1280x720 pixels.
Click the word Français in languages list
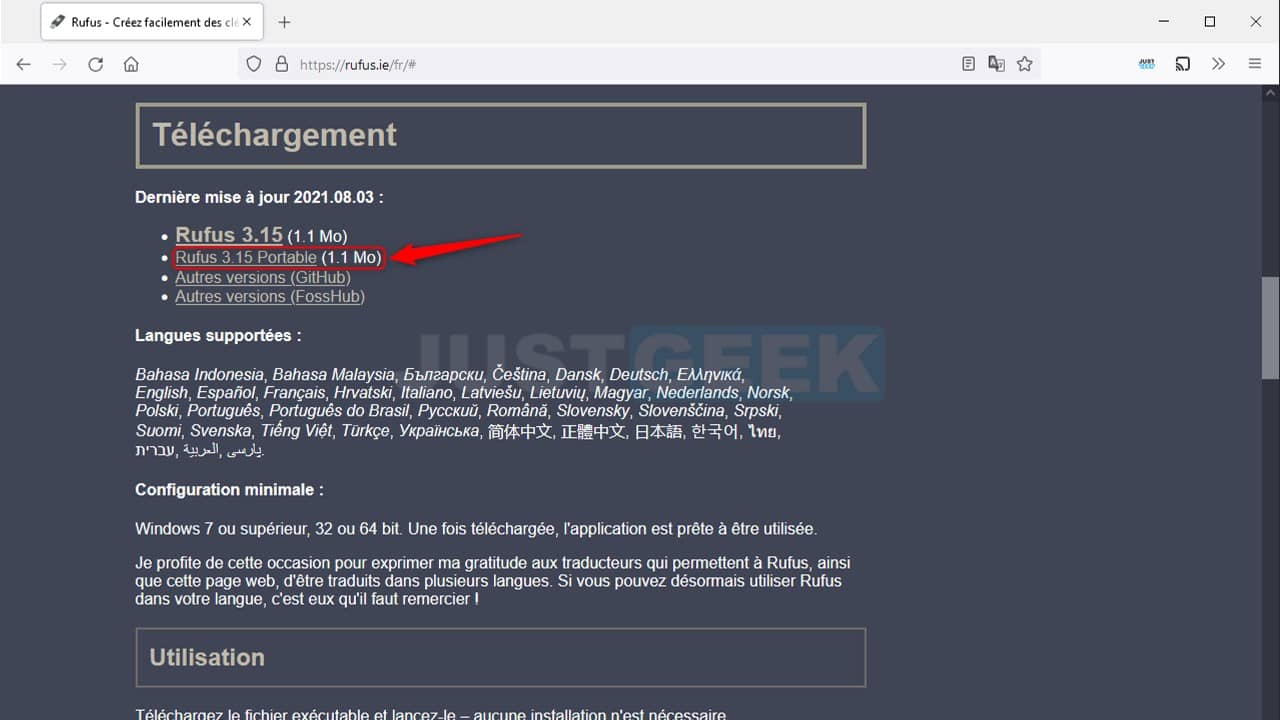coord(295,393)
